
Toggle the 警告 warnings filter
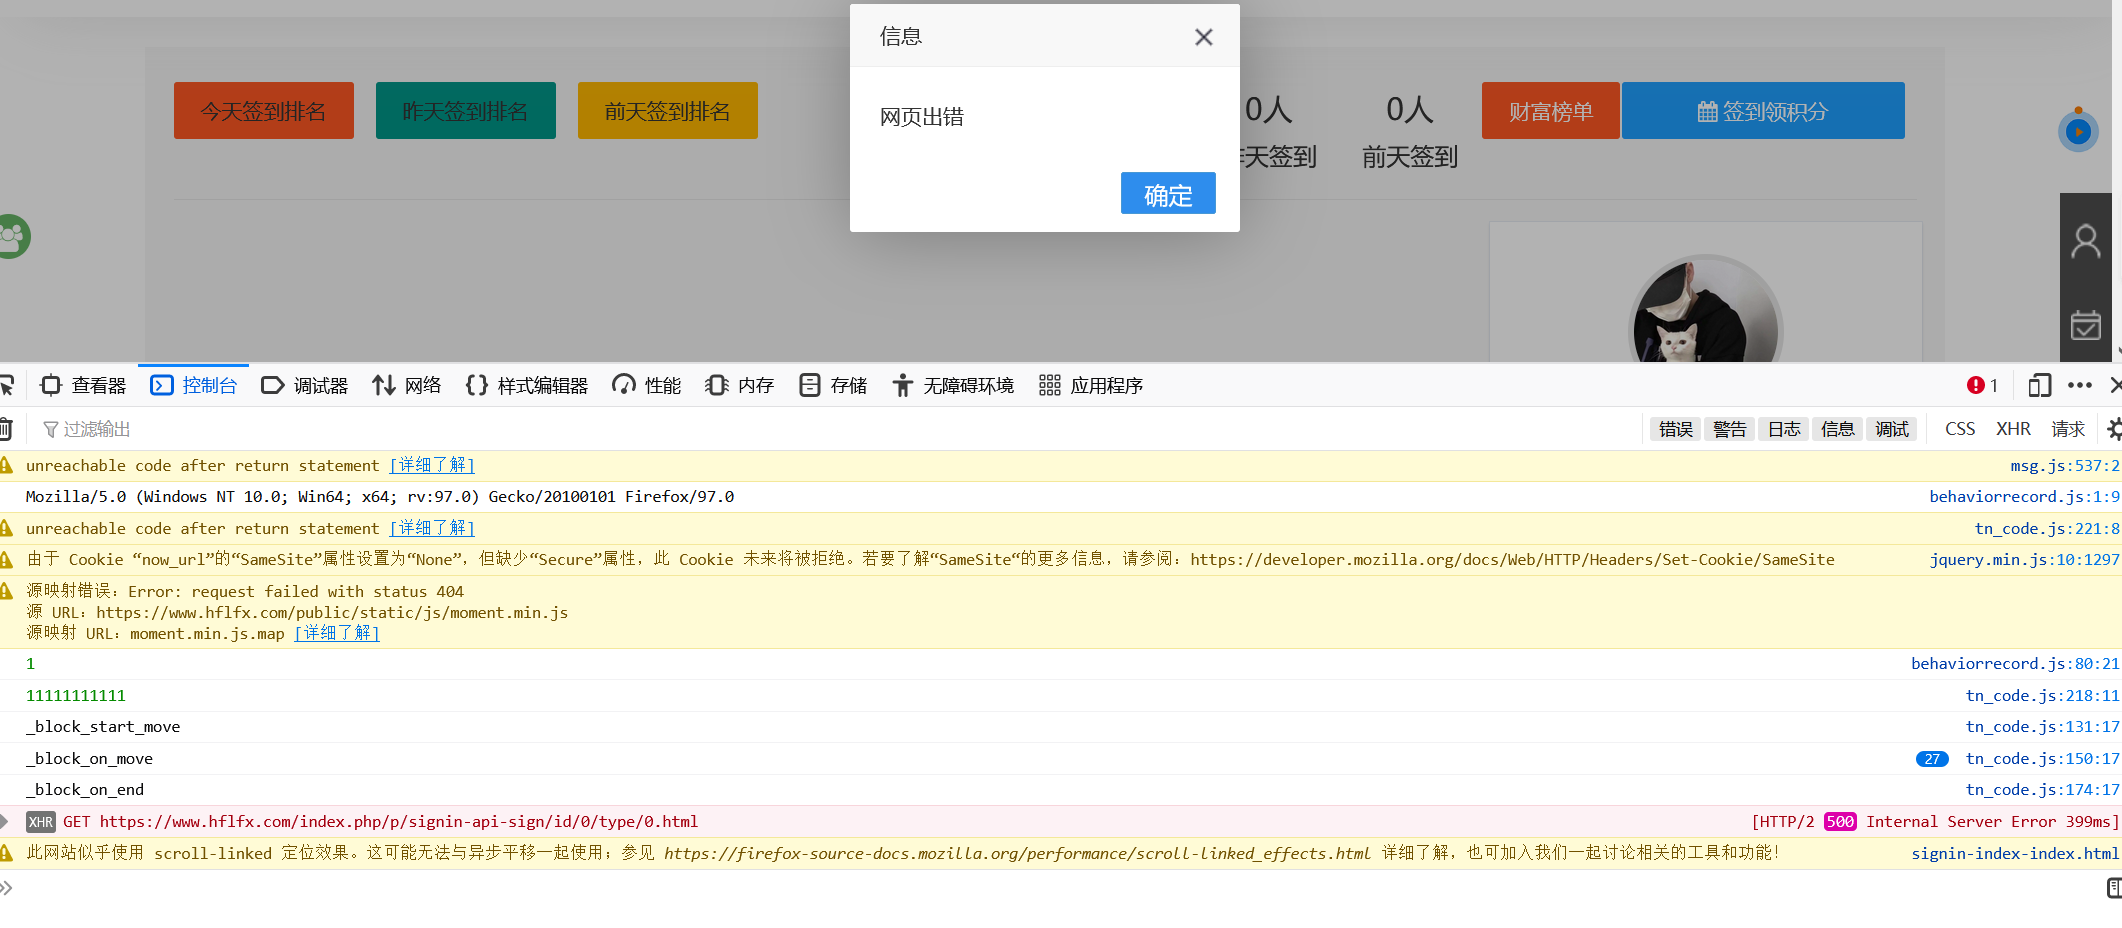[1729, 429]
